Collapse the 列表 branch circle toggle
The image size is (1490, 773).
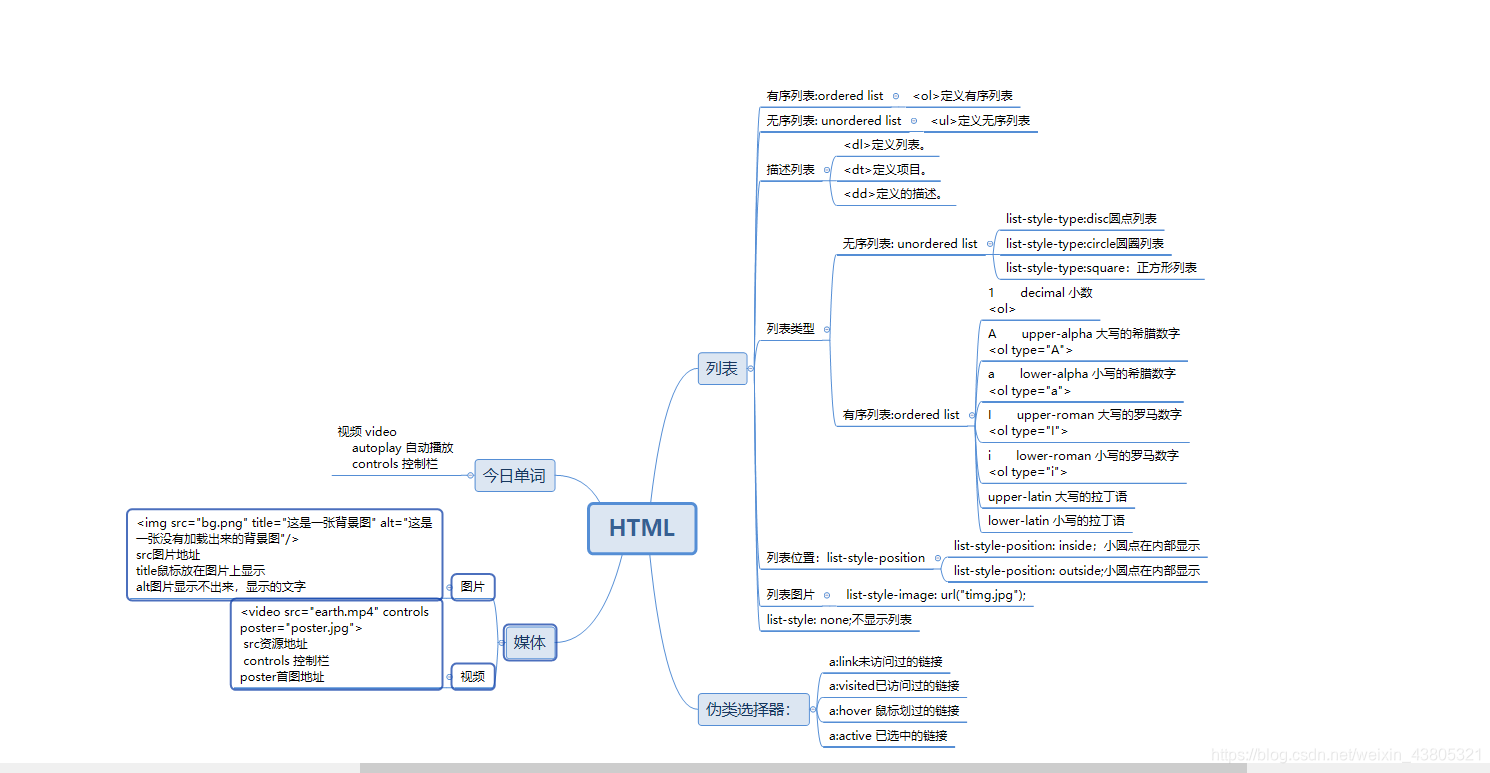[x=751, y=369]
